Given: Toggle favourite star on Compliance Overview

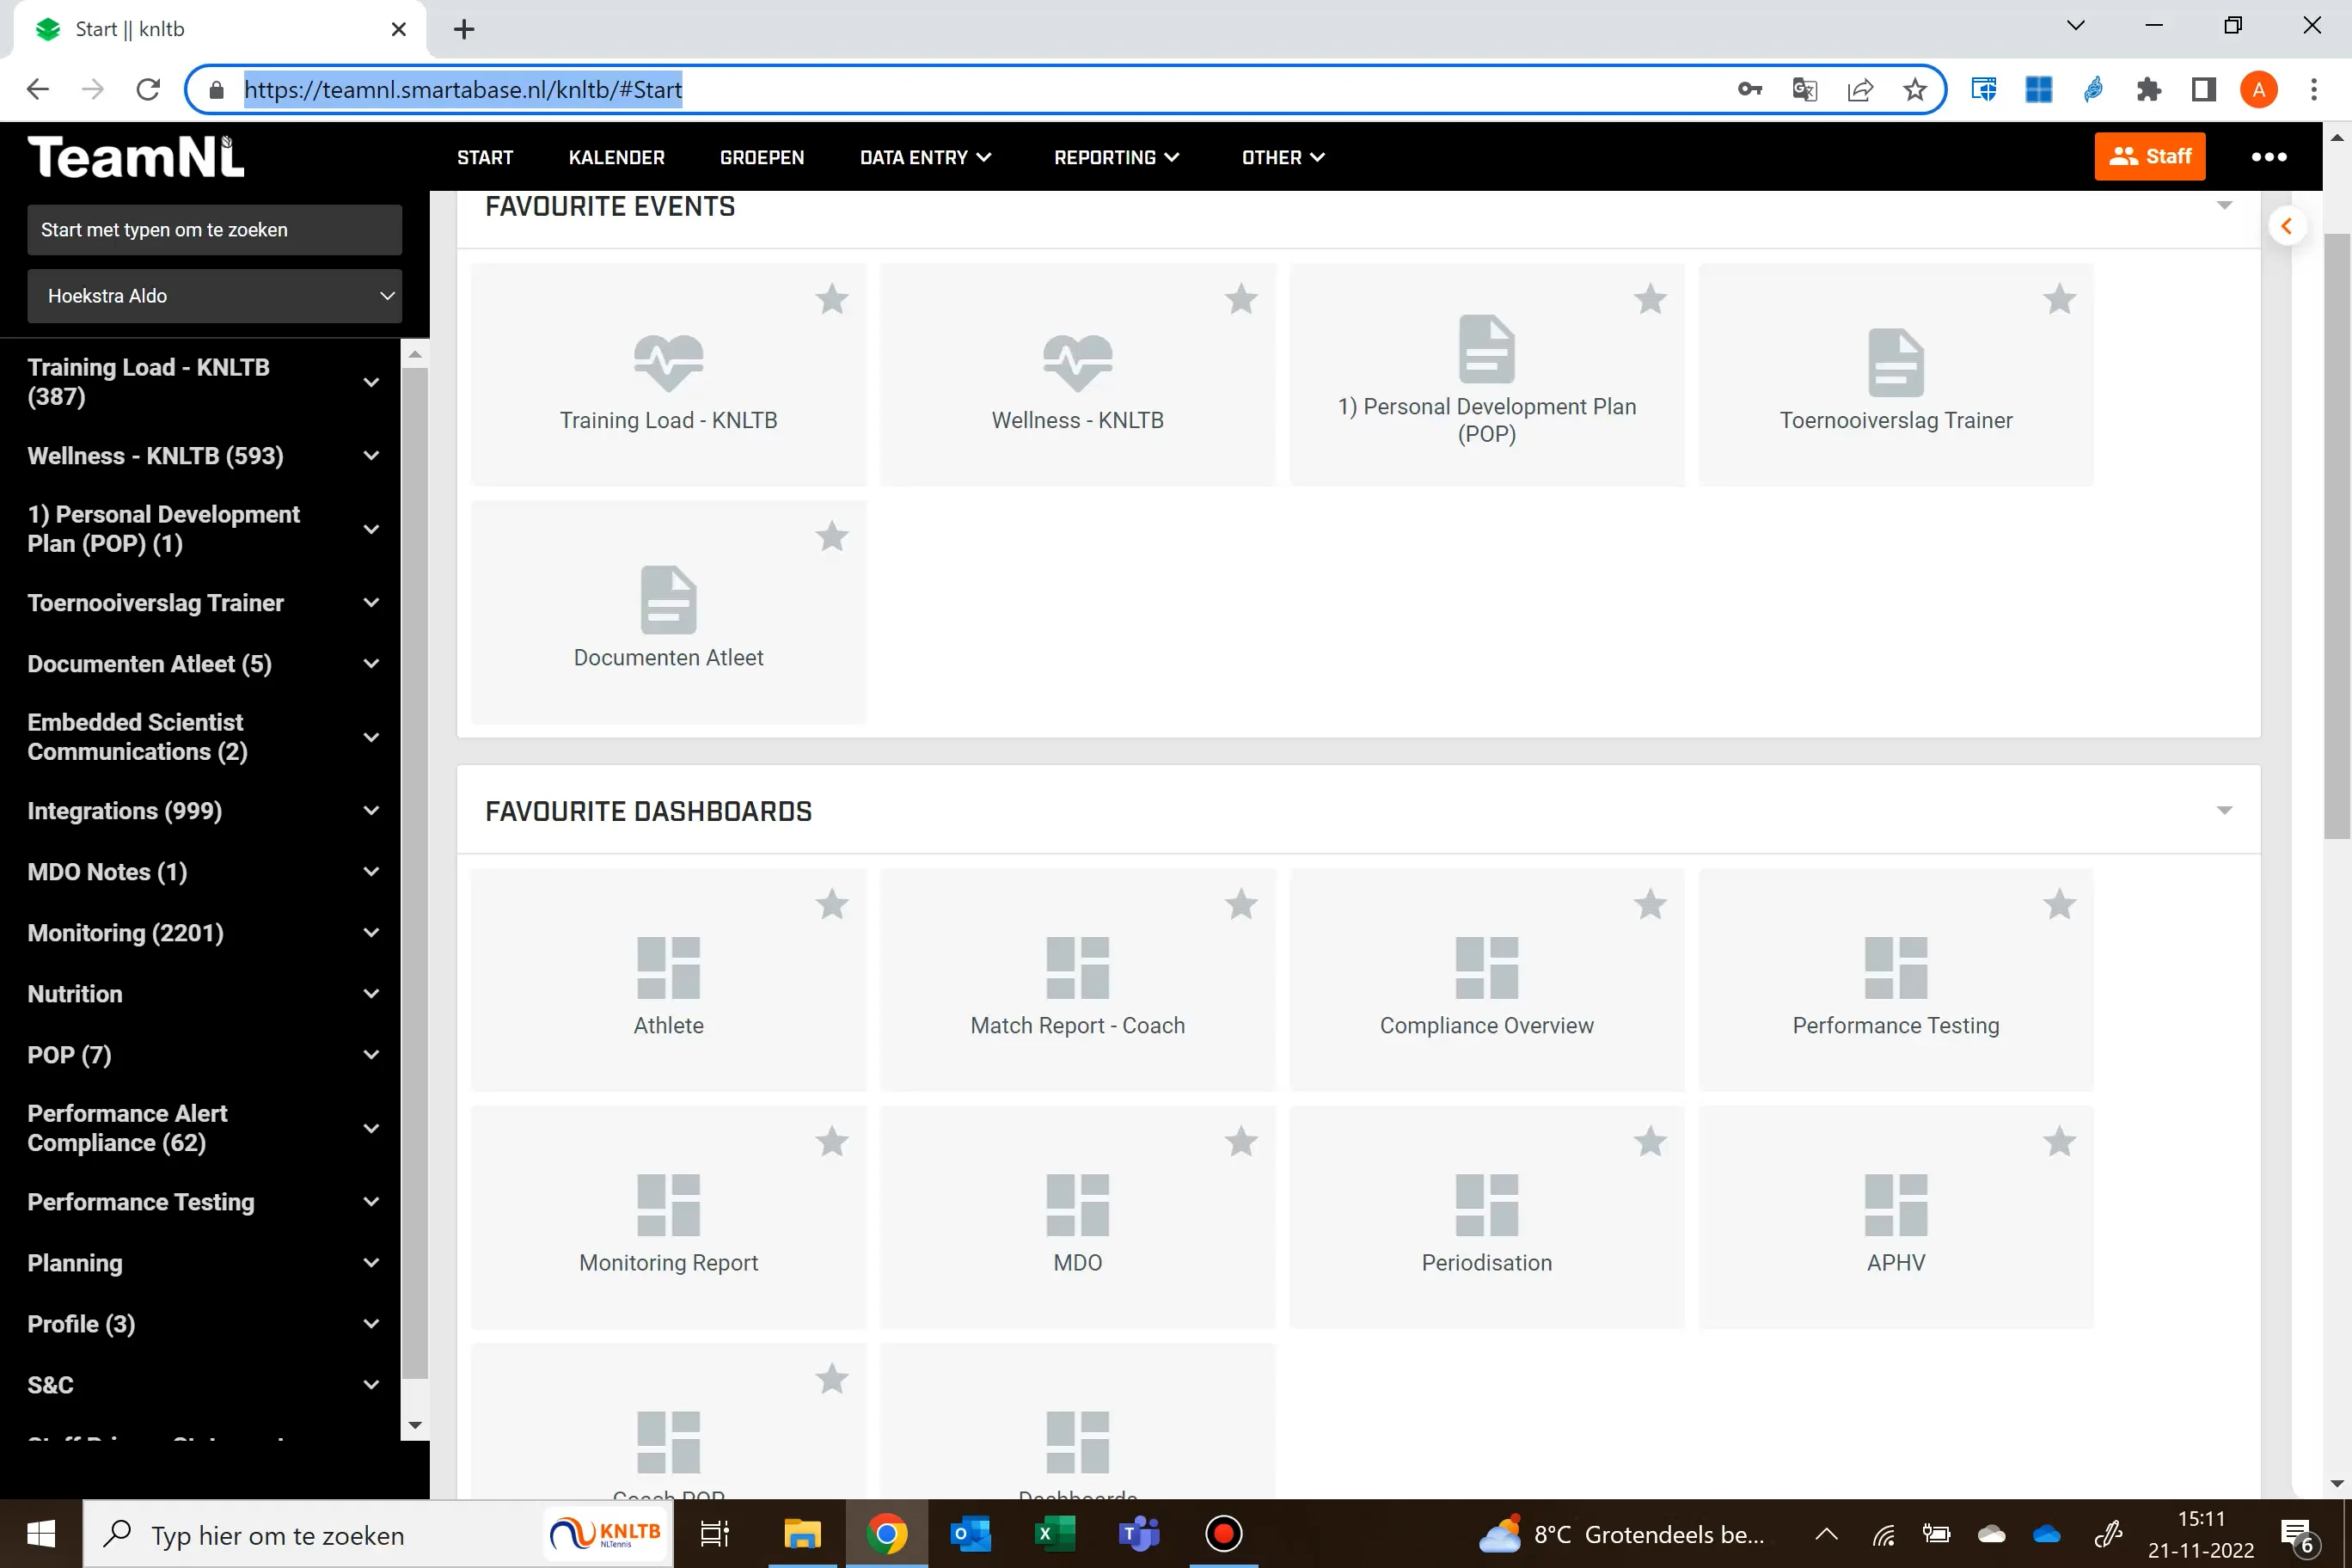Looking at the screenshot, I should click(1650, 904).
